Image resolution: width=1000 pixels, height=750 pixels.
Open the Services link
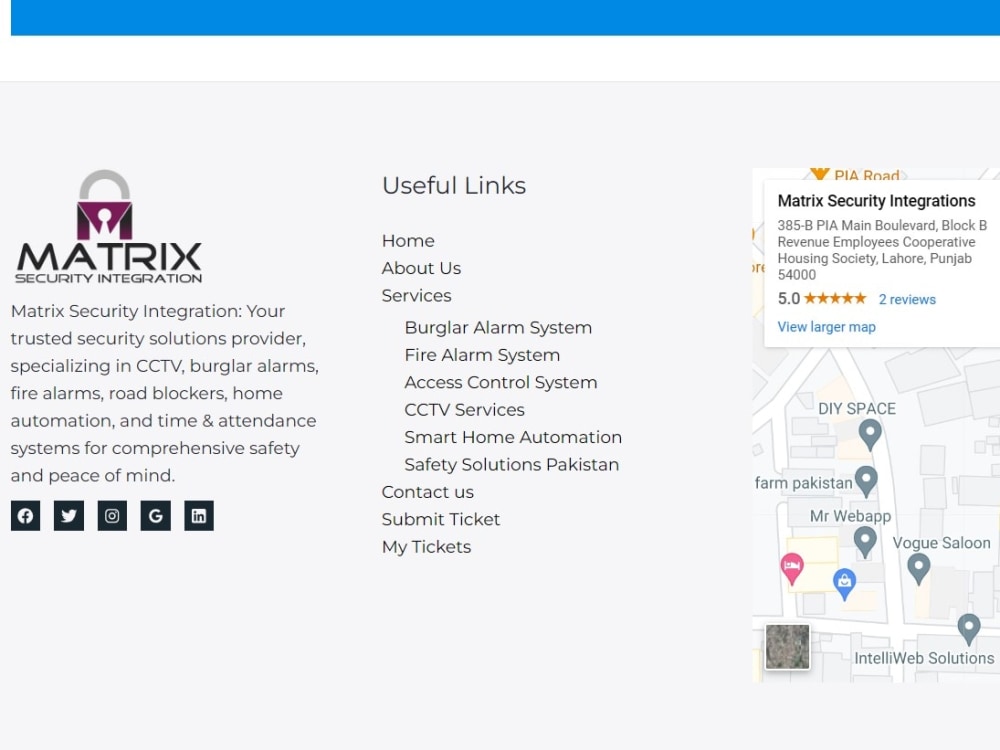[416, 295]
